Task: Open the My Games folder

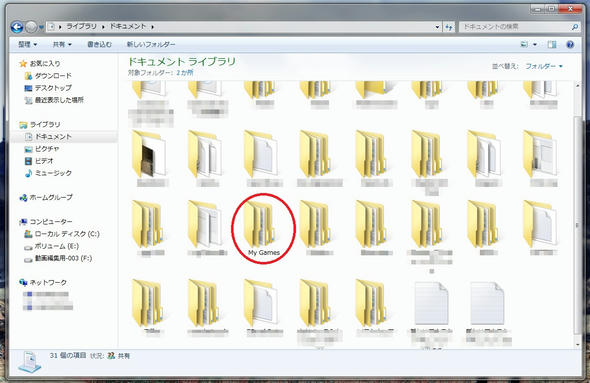Action: pos(263,229)
